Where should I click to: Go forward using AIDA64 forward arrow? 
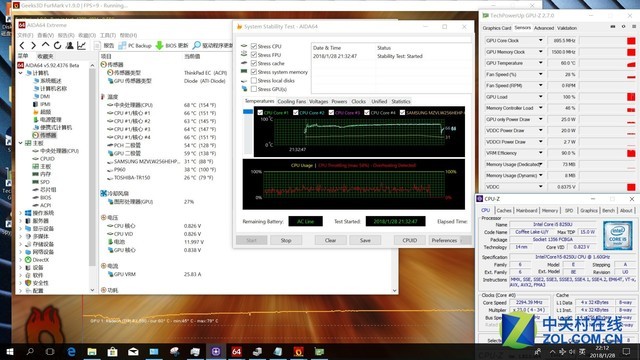(x=33, y=45)
